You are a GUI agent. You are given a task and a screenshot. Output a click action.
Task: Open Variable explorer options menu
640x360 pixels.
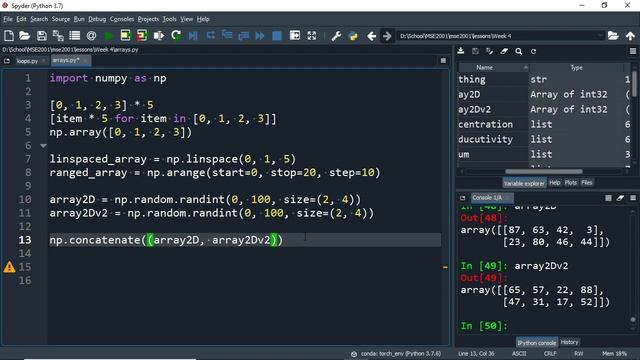(633, 51)
